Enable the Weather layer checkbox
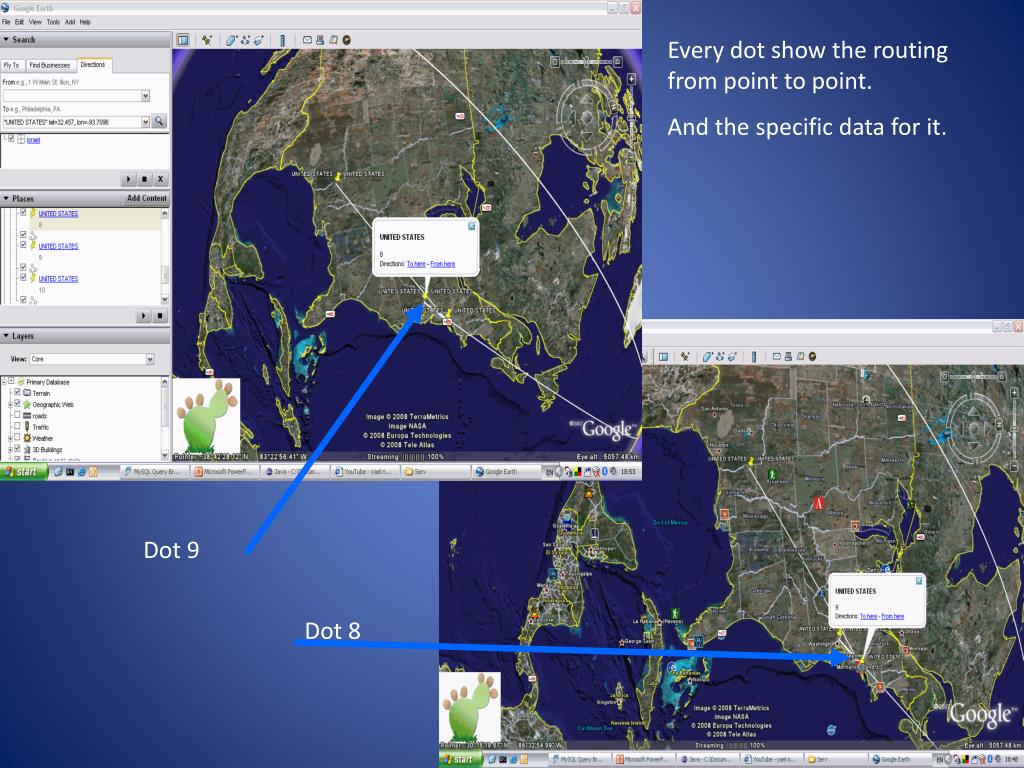 [x=18, y=438]
